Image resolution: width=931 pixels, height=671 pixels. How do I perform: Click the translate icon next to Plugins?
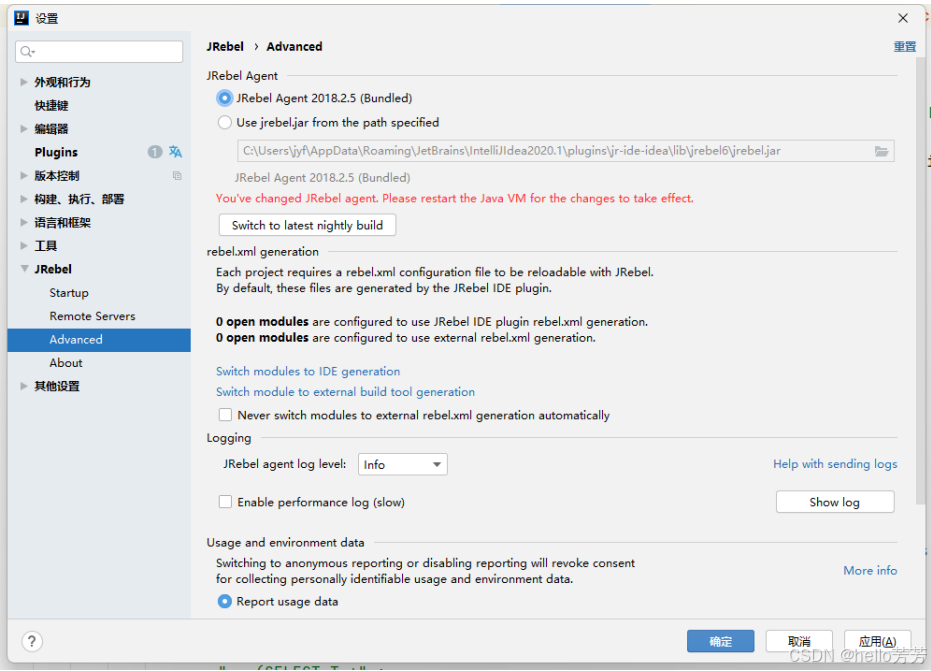click(175, 151)
